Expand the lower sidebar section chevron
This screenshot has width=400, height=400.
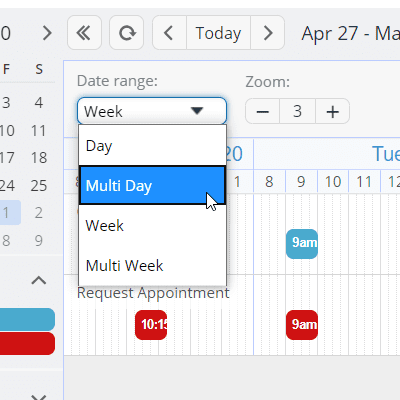tap(39, 397)
